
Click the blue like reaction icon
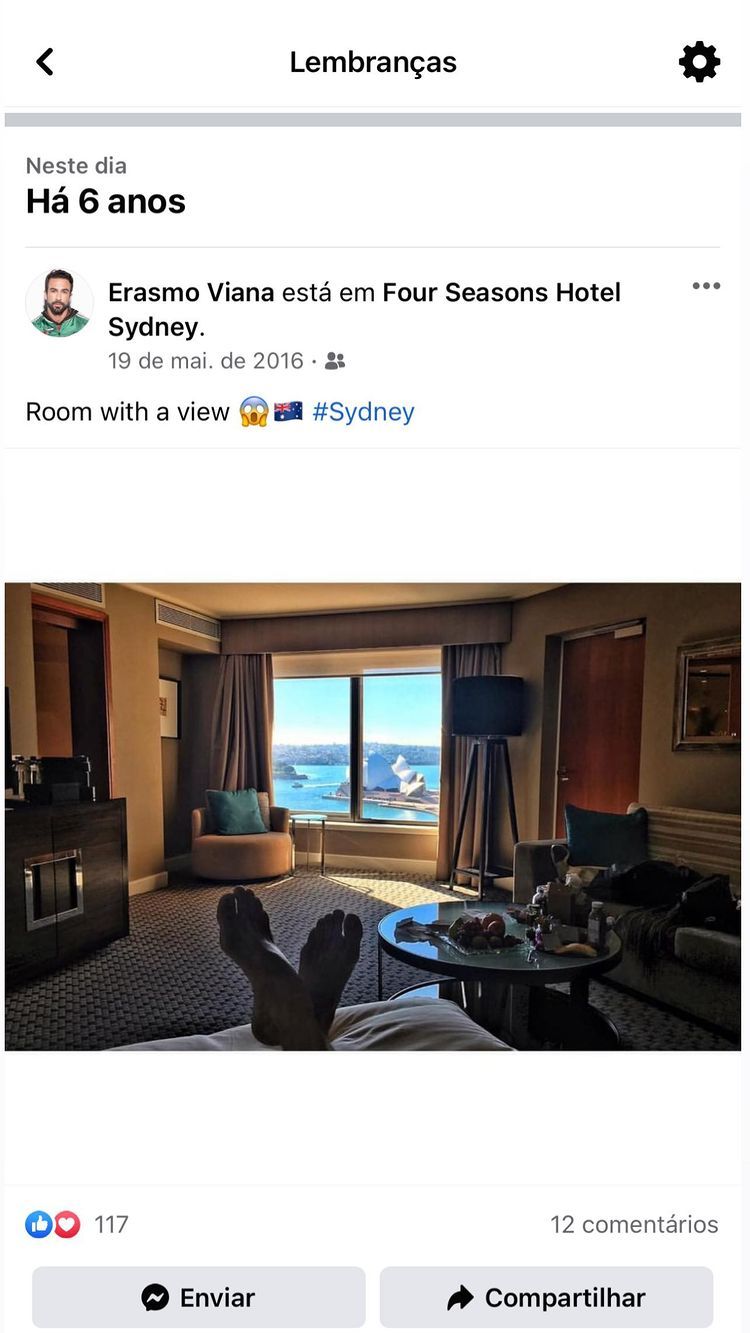(39, 1224)
